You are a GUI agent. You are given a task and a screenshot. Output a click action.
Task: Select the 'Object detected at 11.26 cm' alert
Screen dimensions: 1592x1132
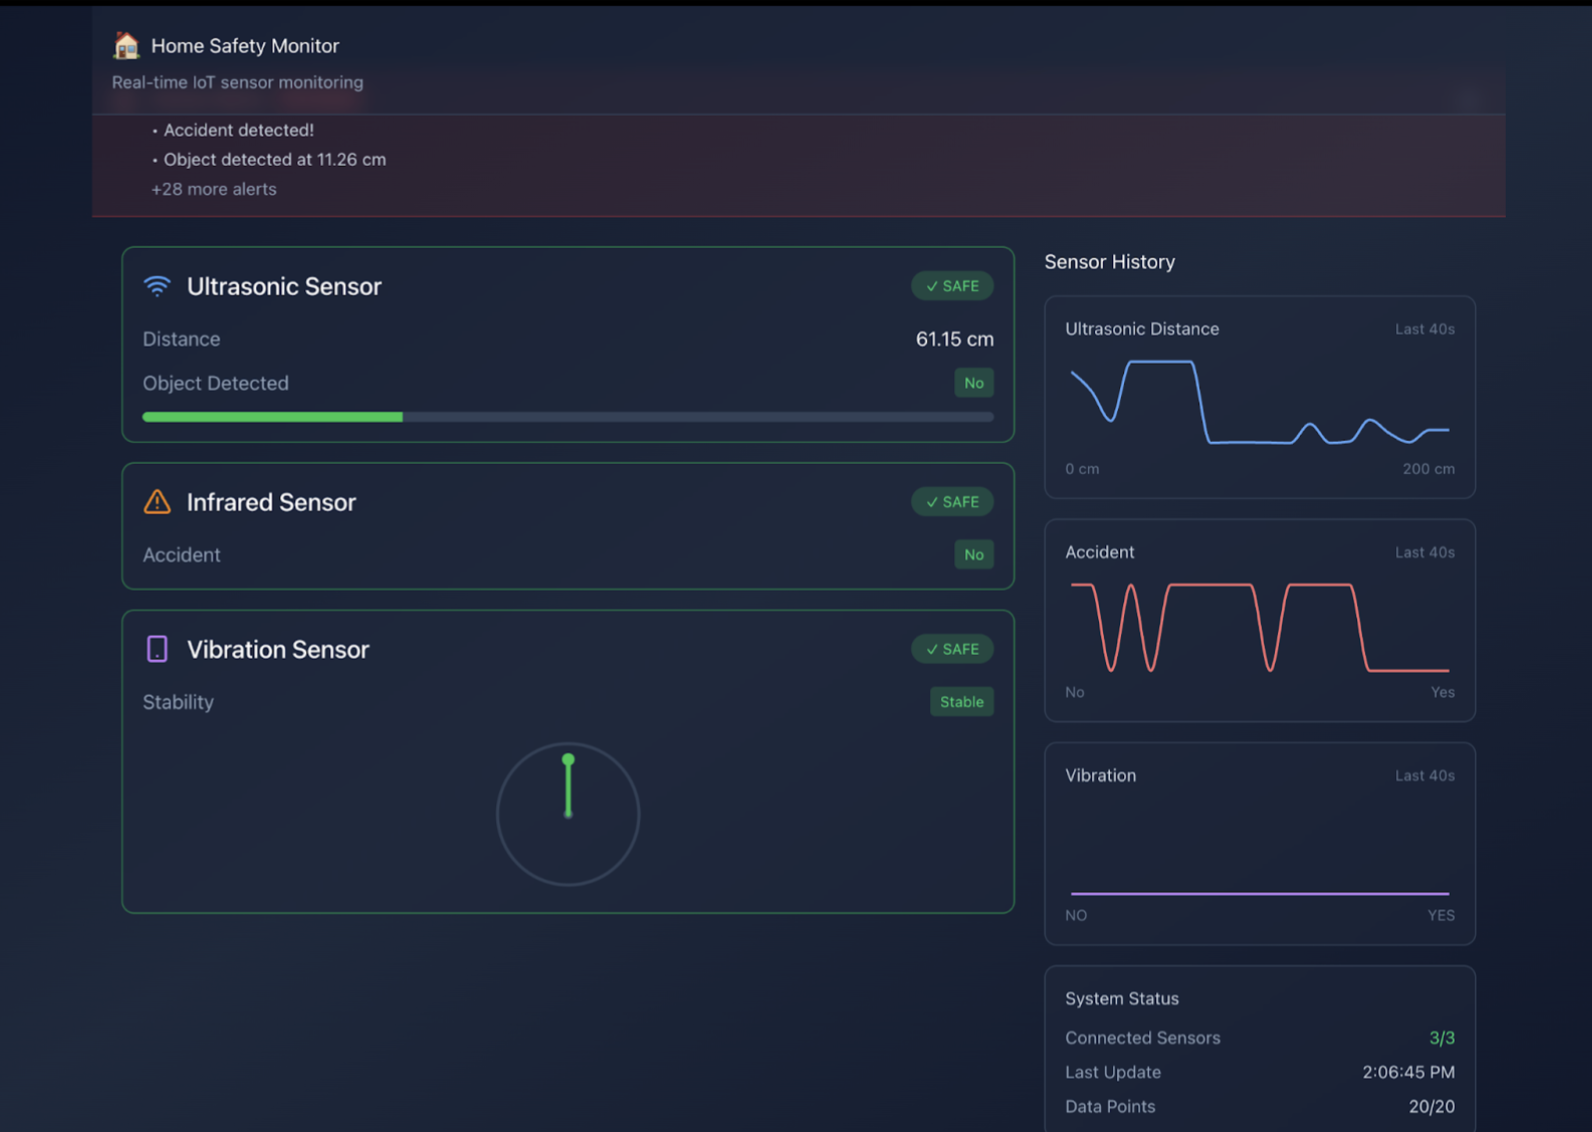[274, 159]
